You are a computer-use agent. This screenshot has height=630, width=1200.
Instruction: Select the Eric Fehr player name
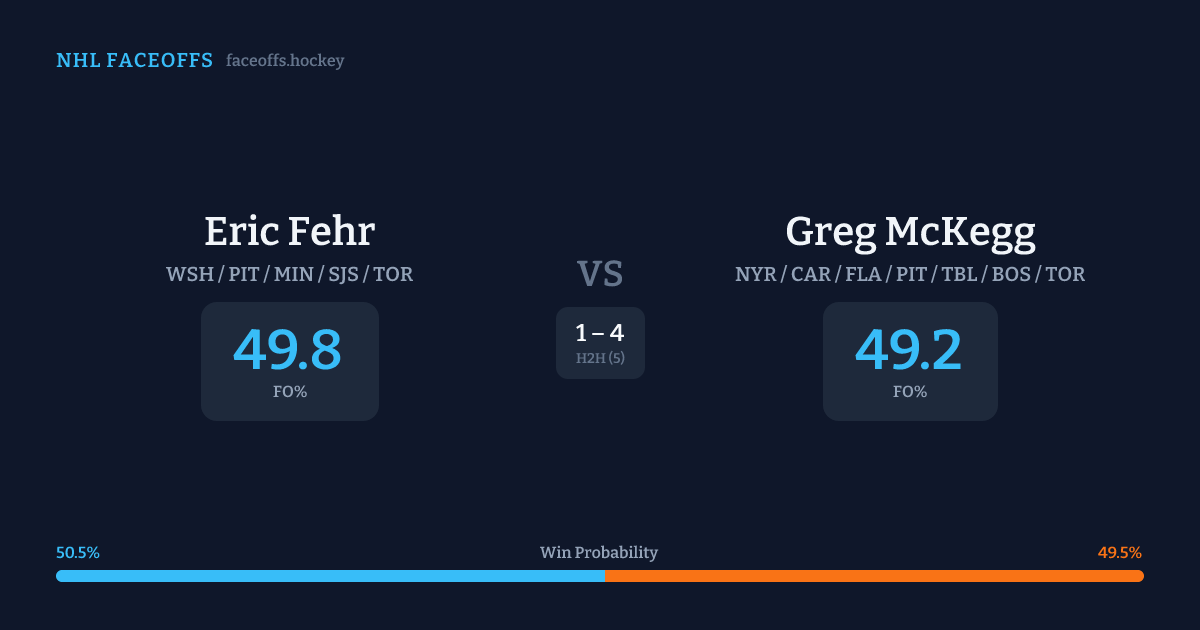coord(289,231)
